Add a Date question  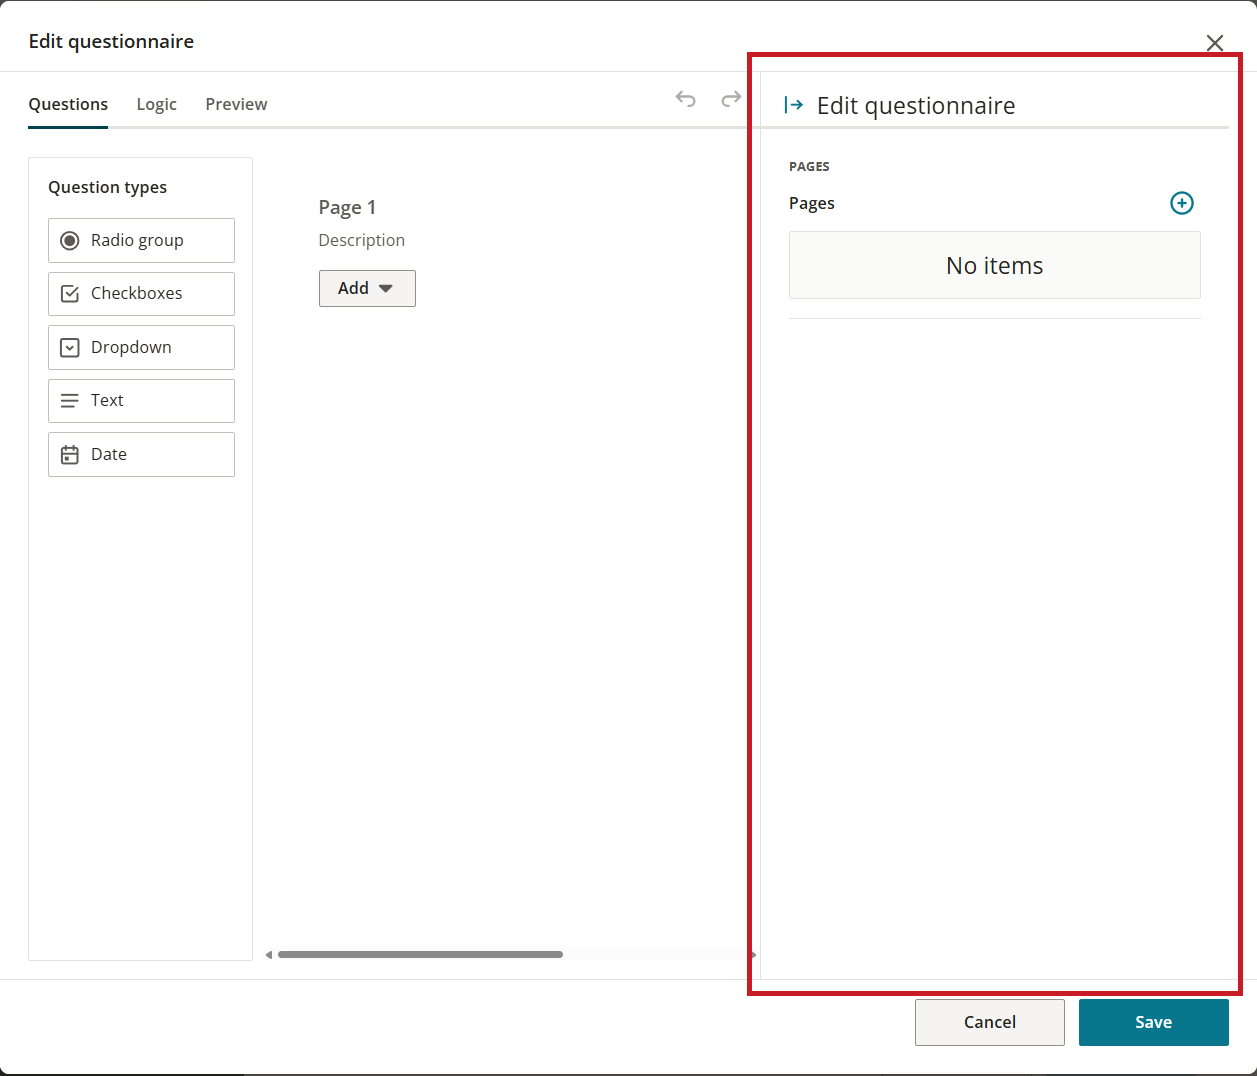141,454
